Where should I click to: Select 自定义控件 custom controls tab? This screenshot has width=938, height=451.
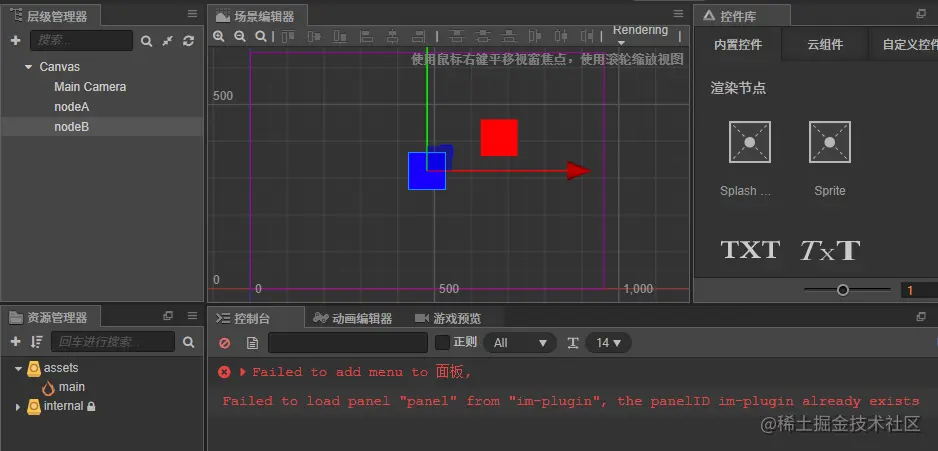903,44
